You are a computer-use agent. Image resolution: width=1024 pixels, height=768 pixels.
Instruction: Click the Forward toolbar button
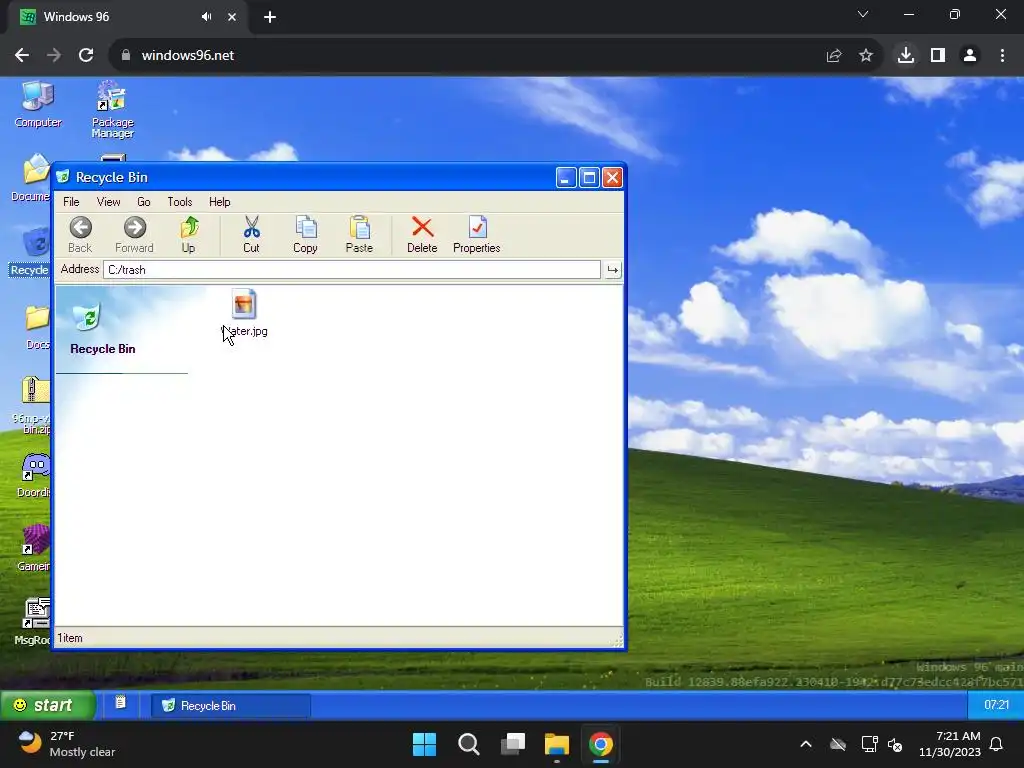(x=135, y=234)
